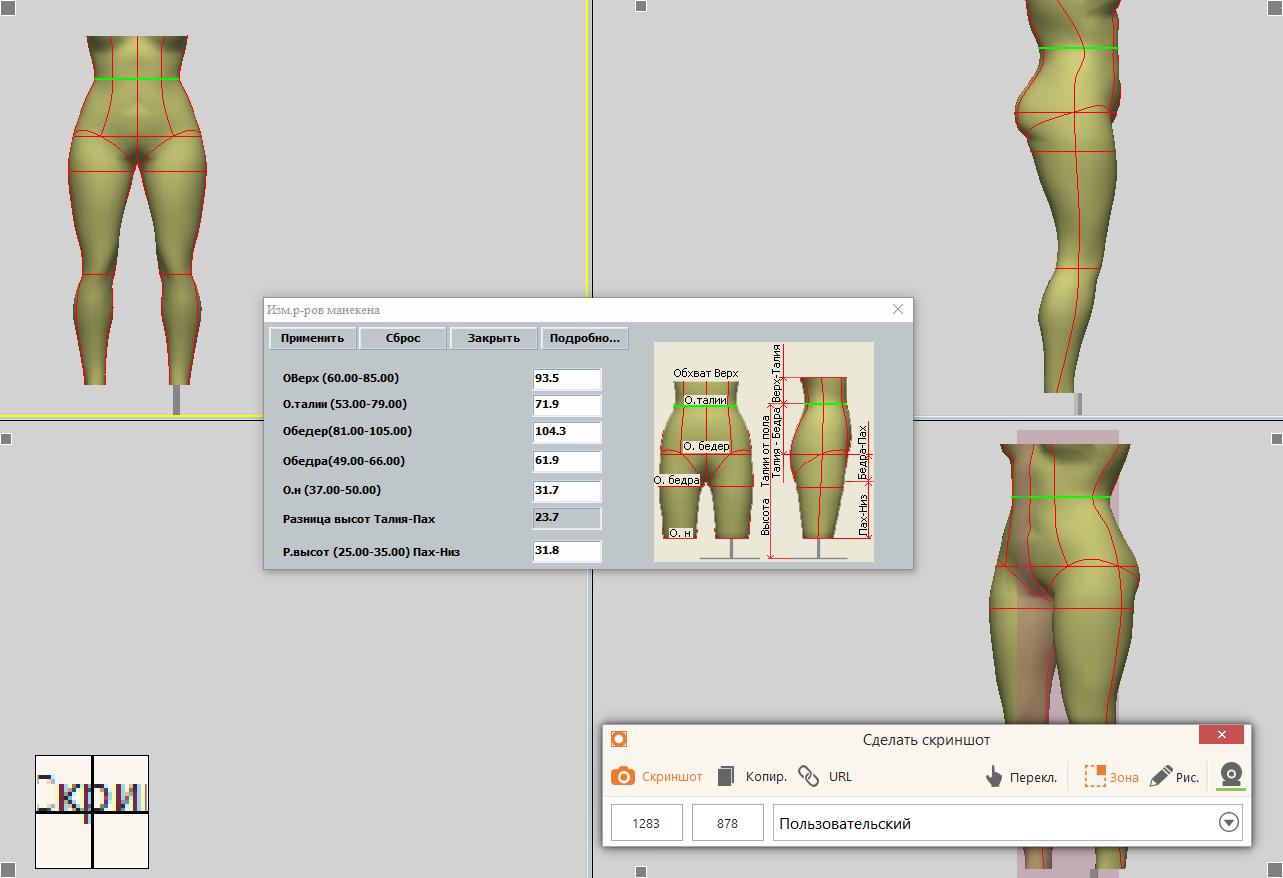The image size is (1283, 878).
Task: Open Подробно... detailed settings
Action: point(585,338)
